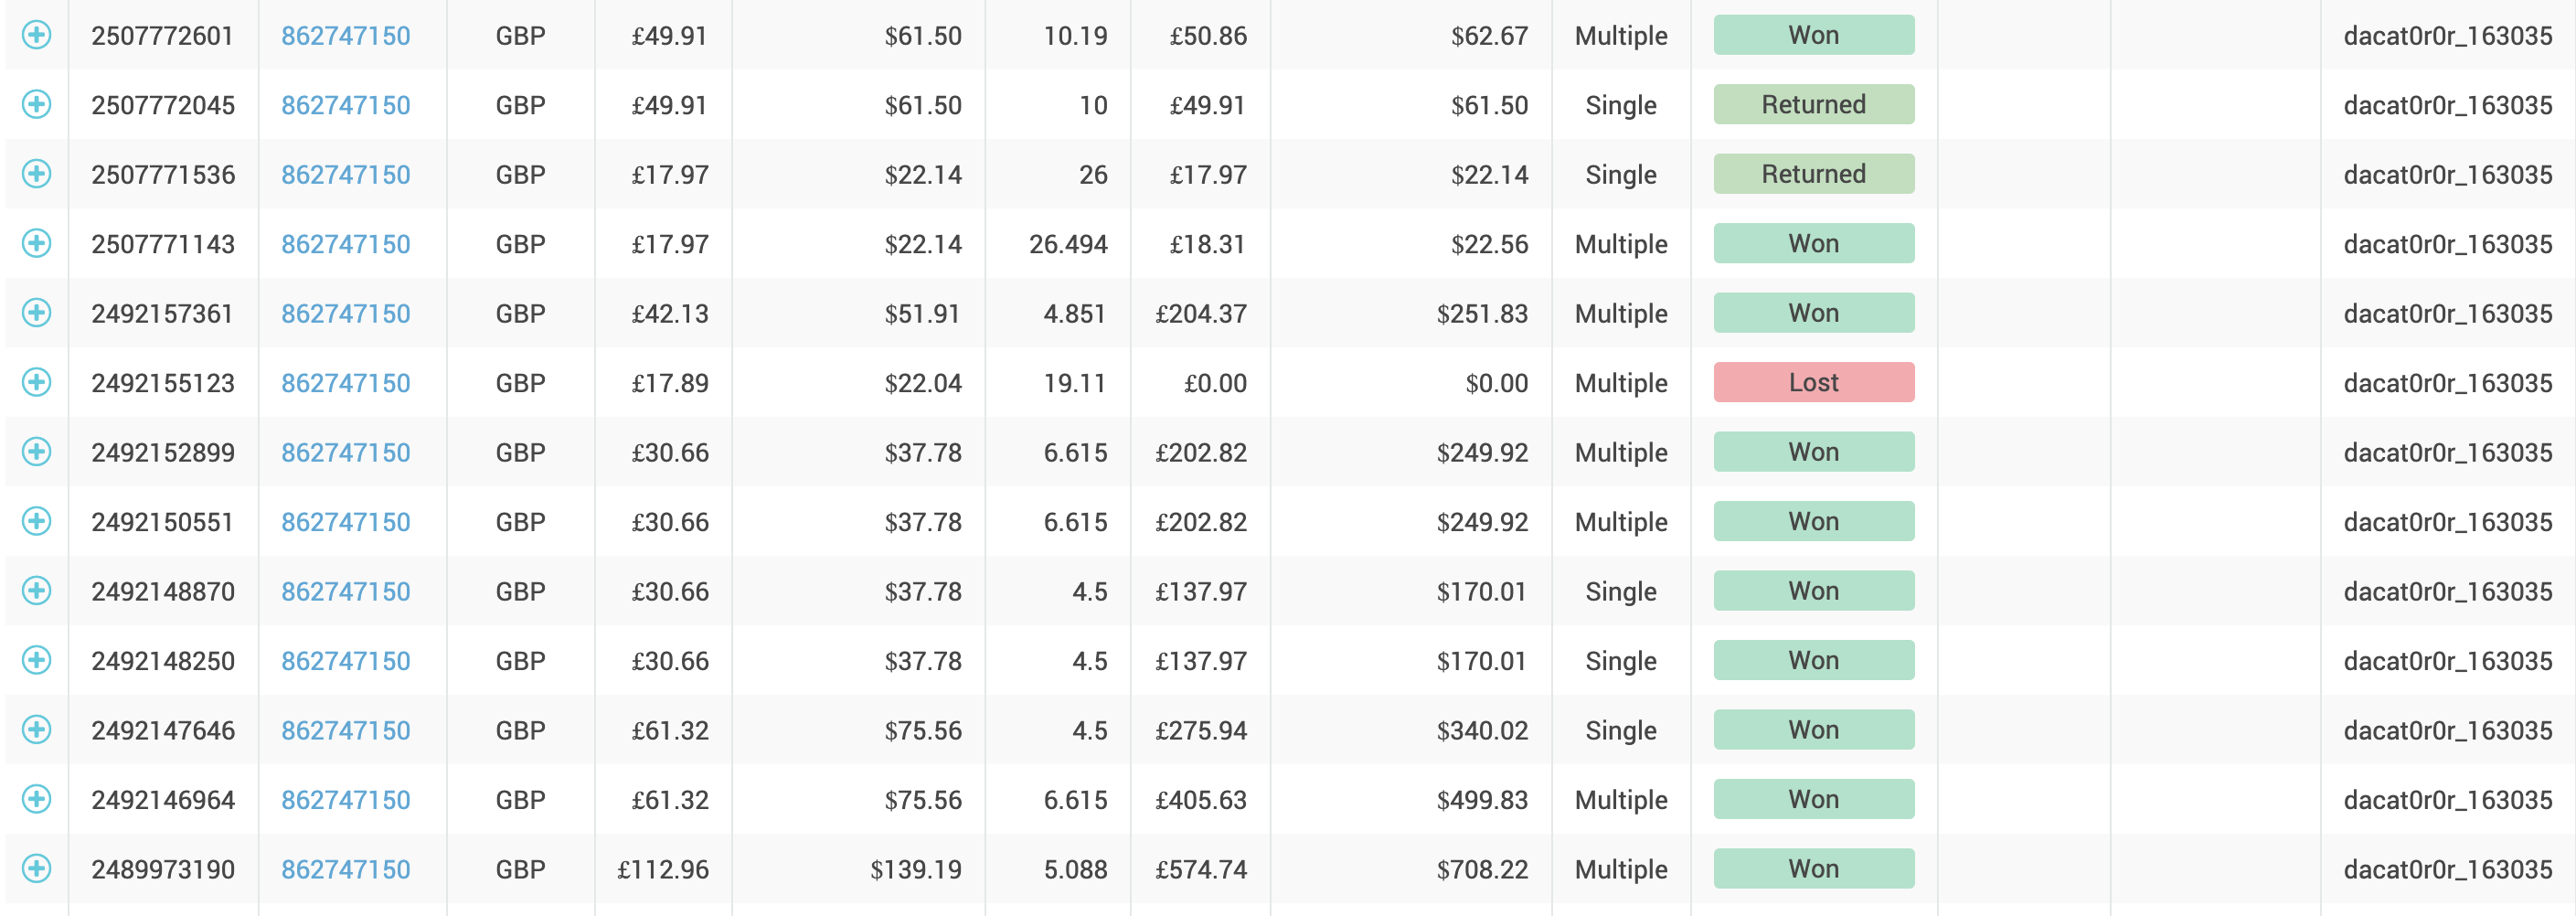This screenshot has height=916, width=2576.
Task: Open plus icon for bet 2492148870
Action: click(x=36, y=591)
